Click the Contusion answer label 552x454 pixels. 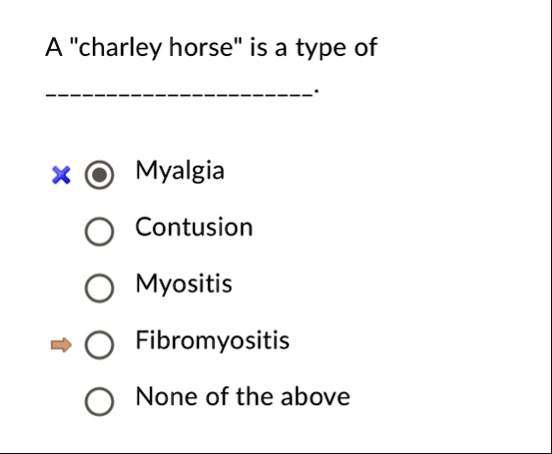tap(194, 227)
